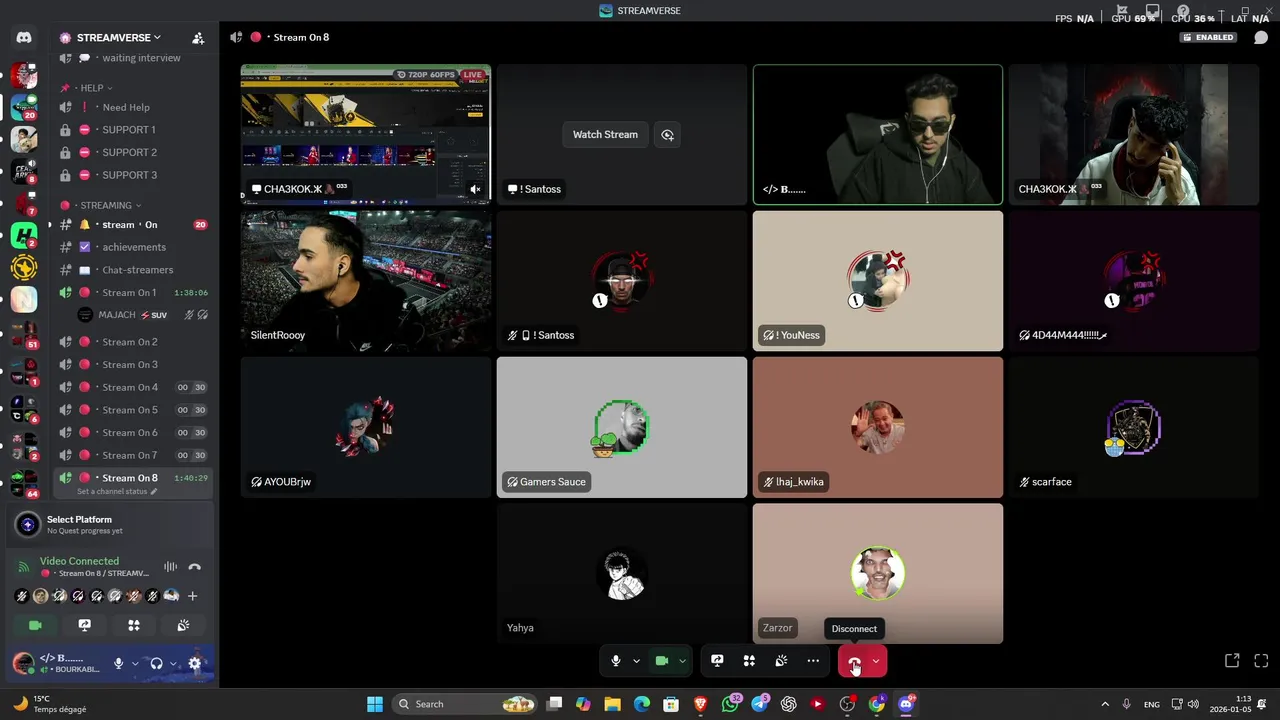Viewport: 1280px width, 720px height.
Task: Open microphone input options chevron in call bar
Action: (x=636, y=661)
